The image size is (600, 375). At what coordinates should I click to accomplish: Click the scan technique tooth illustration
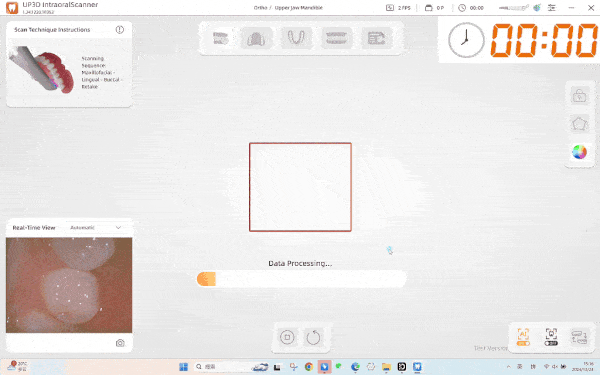point(41,70)
